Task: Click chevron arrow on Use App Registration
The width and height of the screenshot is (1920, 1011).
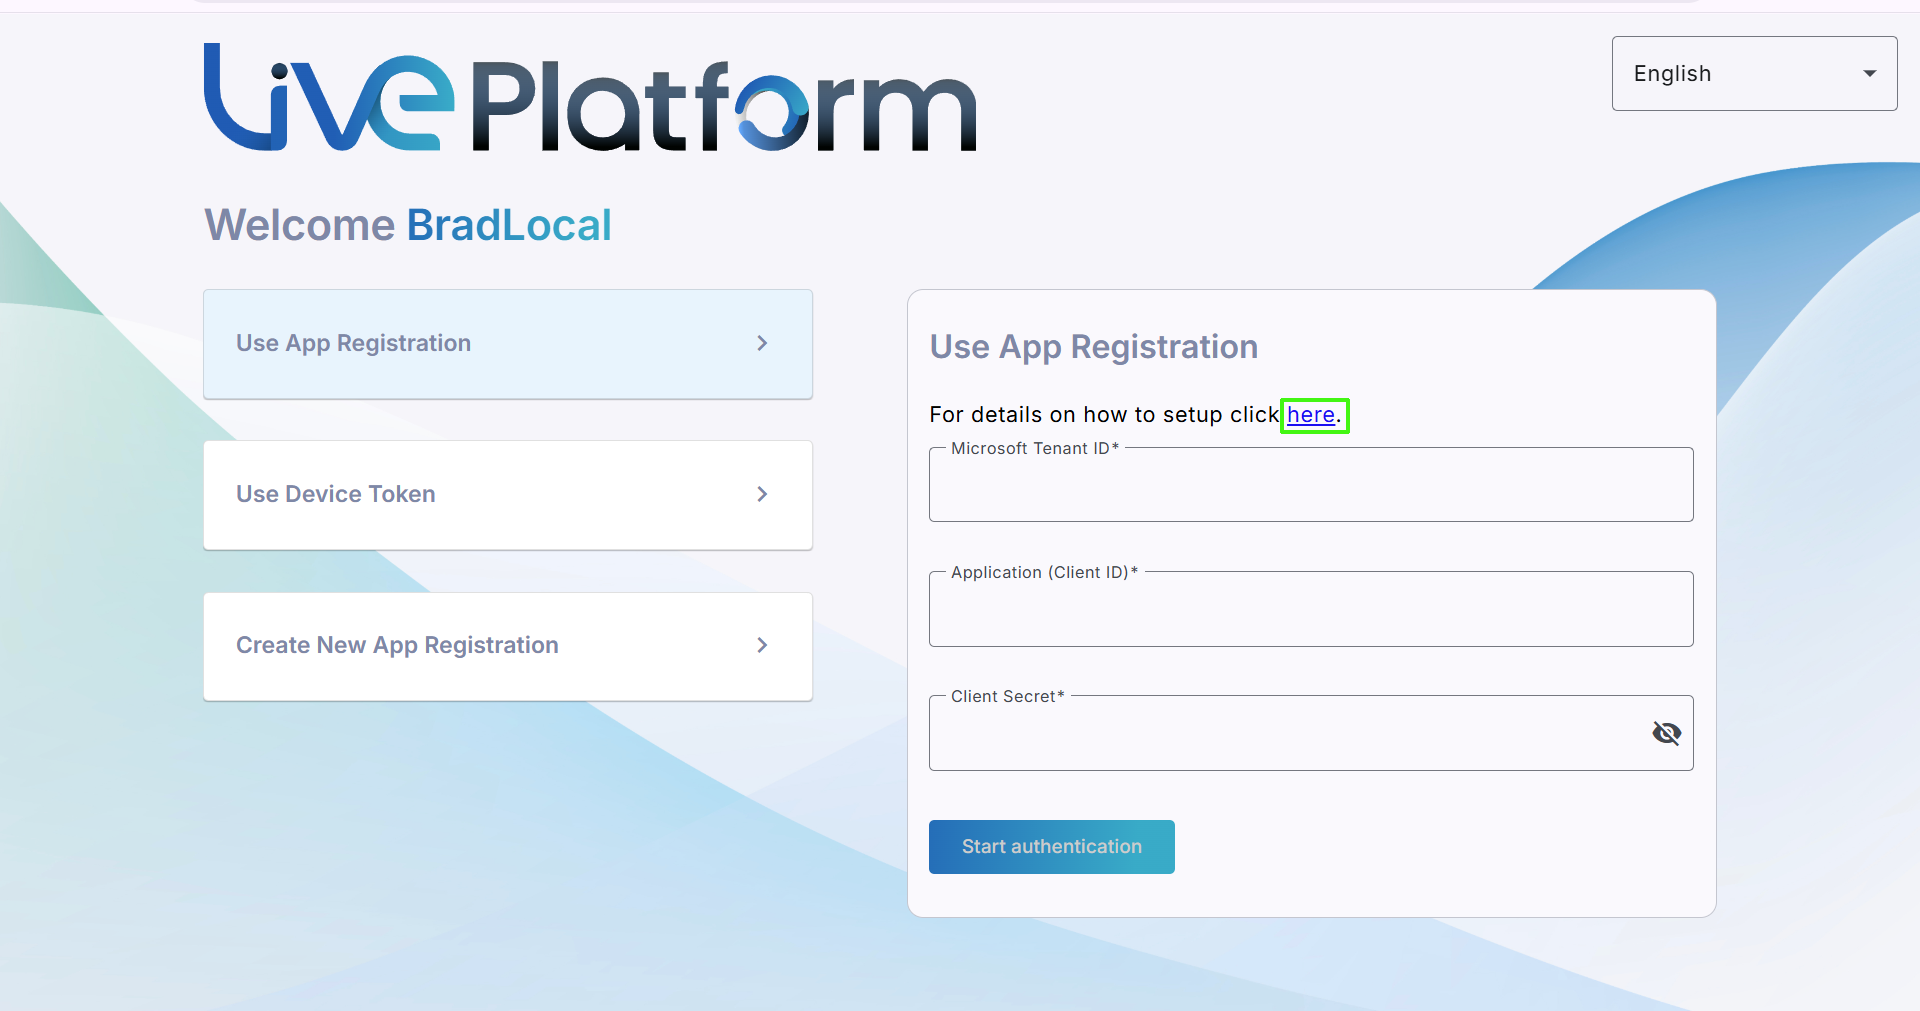Action: pyautogui.click(x=762, y=343)
